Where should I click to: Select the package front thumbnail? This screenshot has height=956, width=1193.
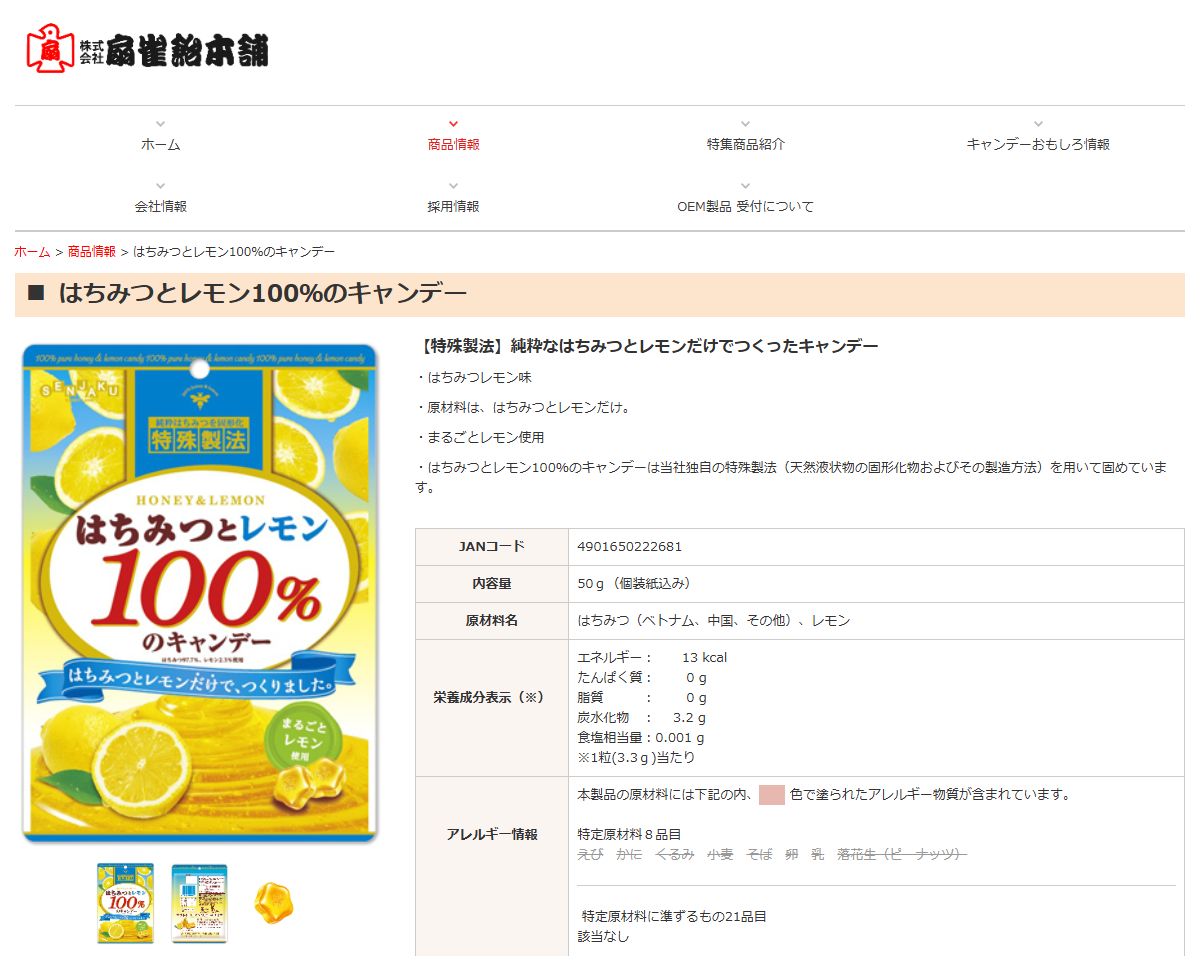[126, 903]
